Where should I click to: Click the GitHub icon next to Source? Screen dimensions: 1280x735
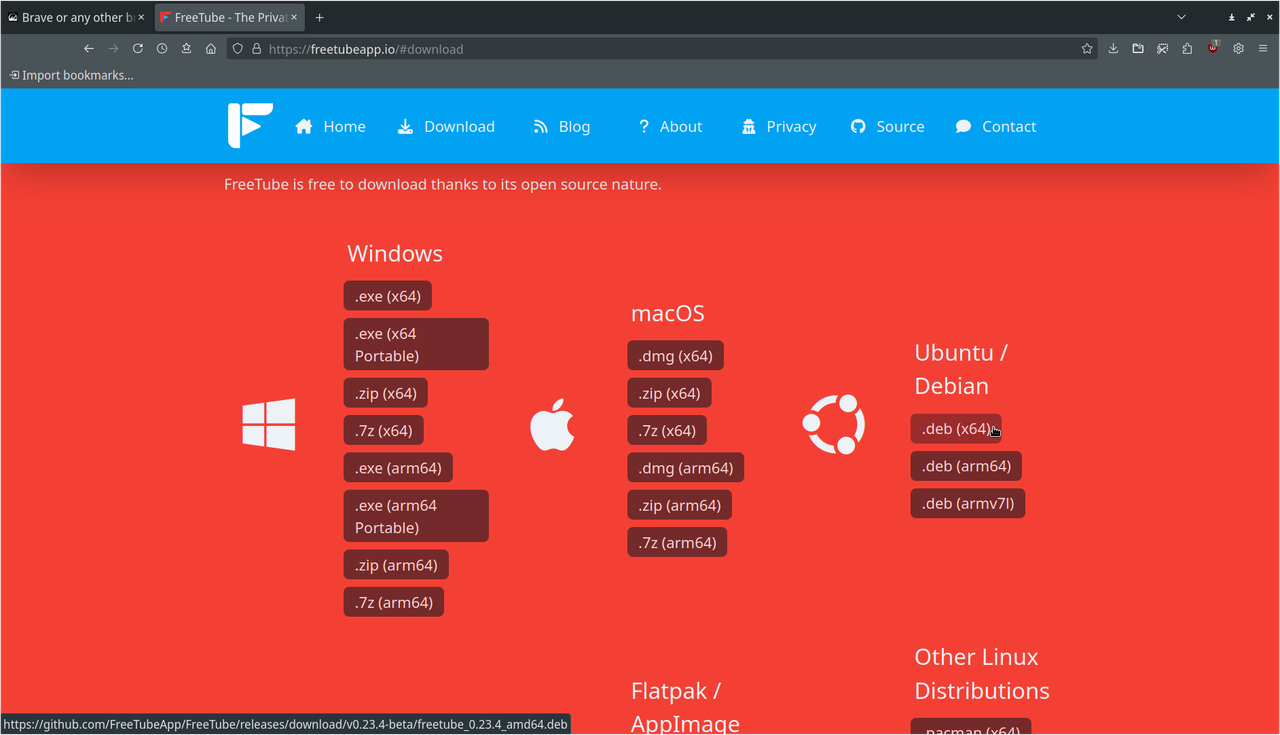[x=858, y=126]
